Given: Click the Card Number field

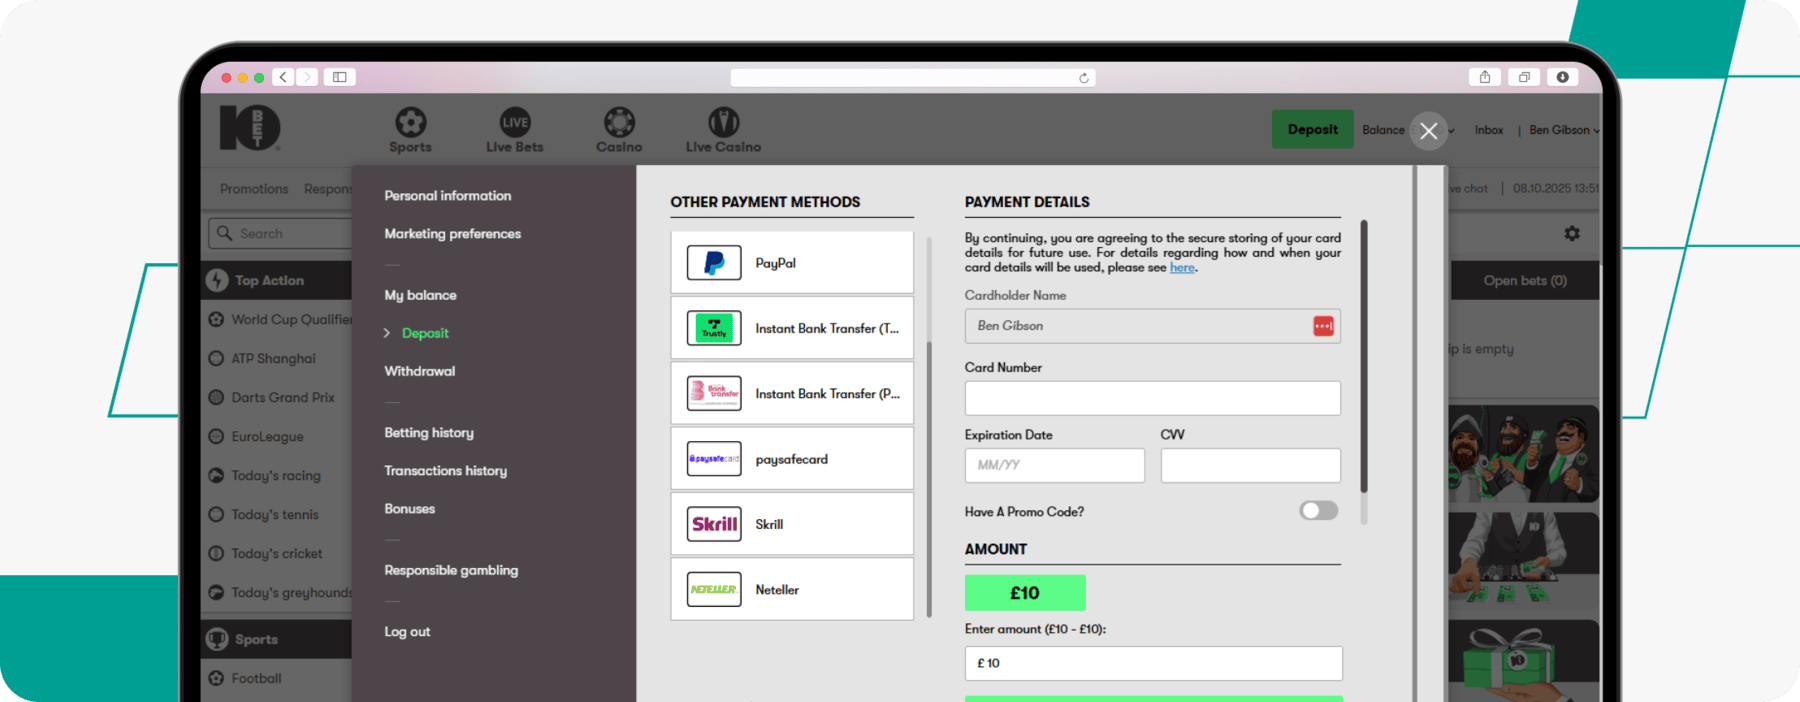Looking at the screenshot, I should tap(1152, 398).
